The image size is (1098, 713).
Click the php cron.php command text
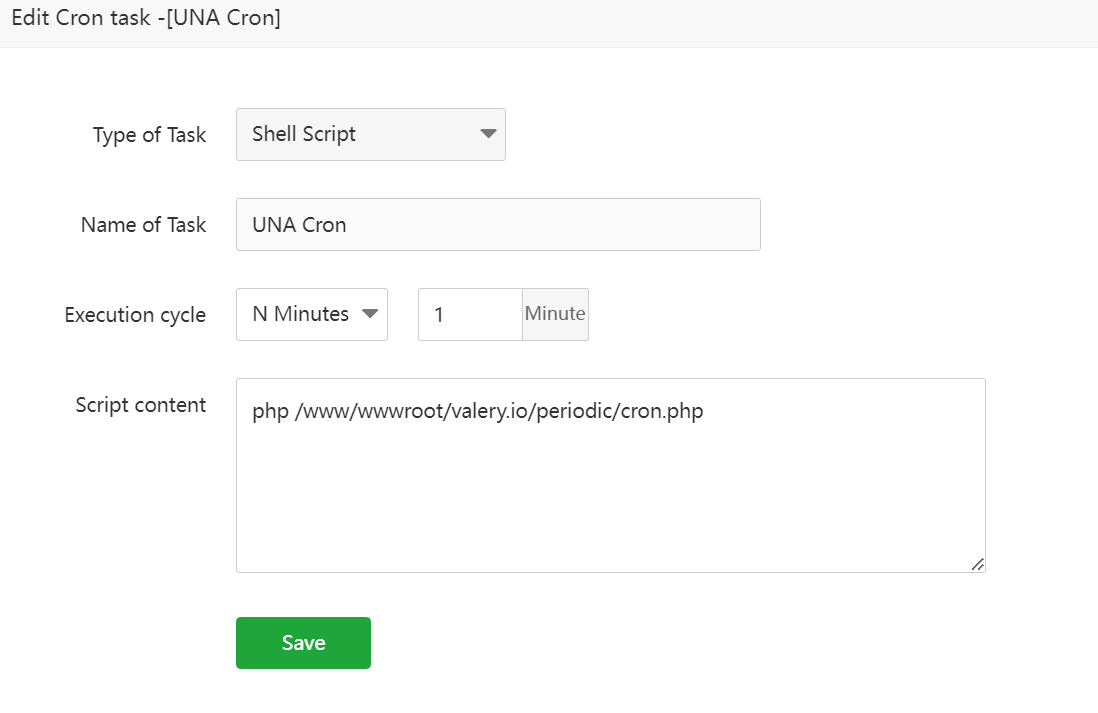point(478,411)
